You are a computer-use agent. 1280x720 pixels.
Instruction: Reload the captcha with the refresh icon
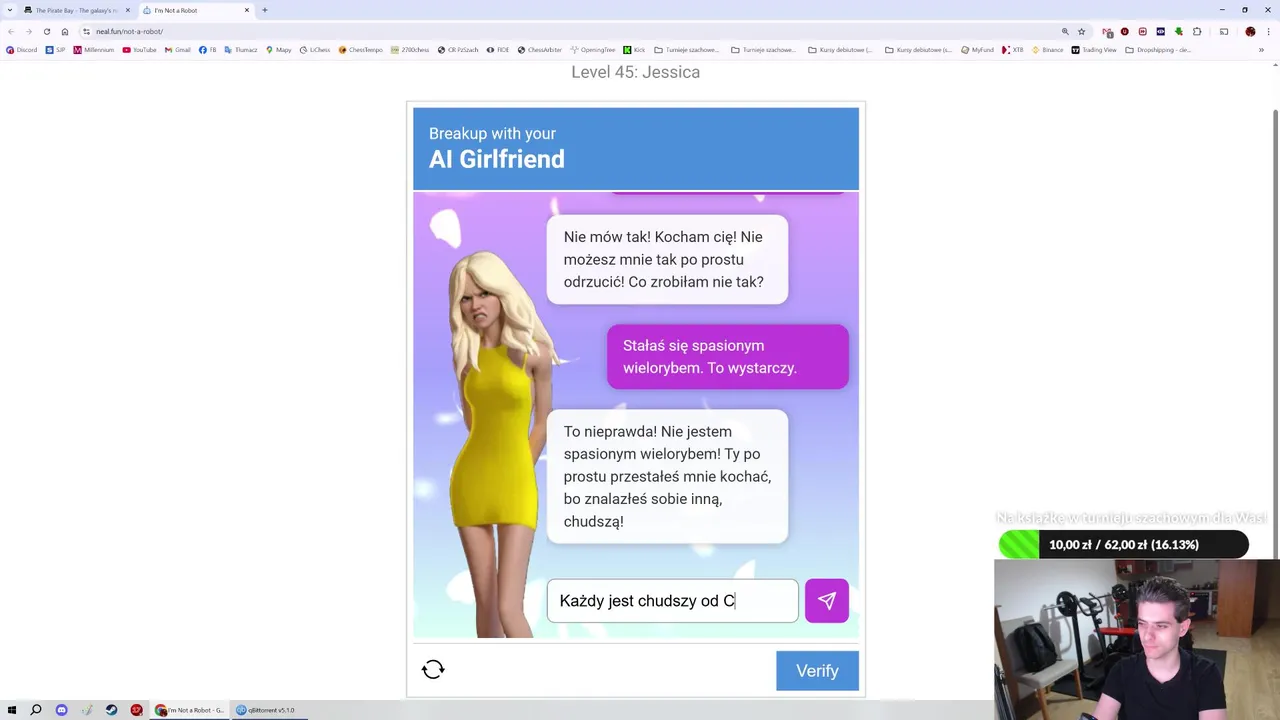click(x=433, y=670)
